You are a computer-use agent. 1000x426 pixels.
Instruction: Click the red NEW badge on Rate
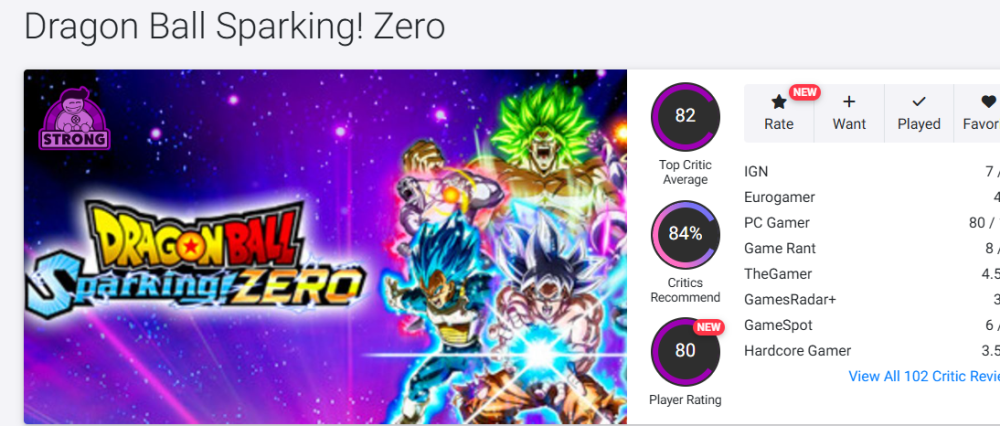pyautogui.click(x=804, y=92)
